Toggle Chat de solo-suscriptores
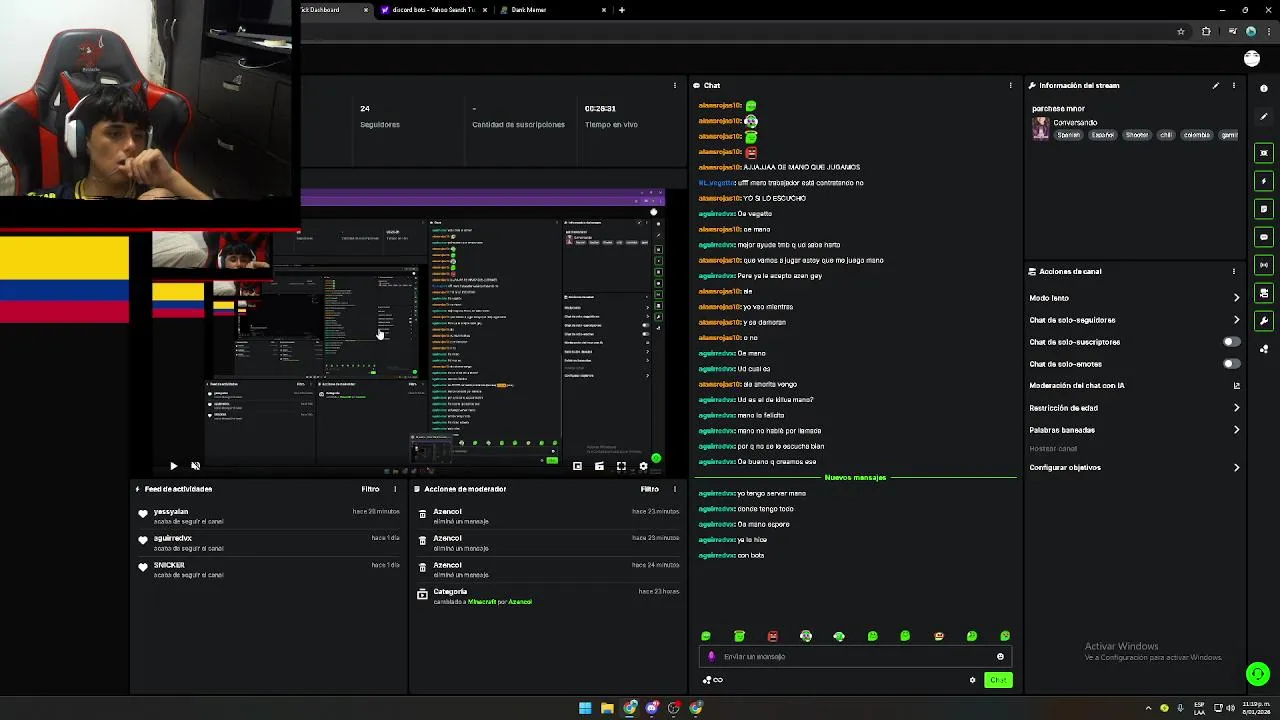This screenshot has width=1280, height=720. click(x=1232, y=342)
